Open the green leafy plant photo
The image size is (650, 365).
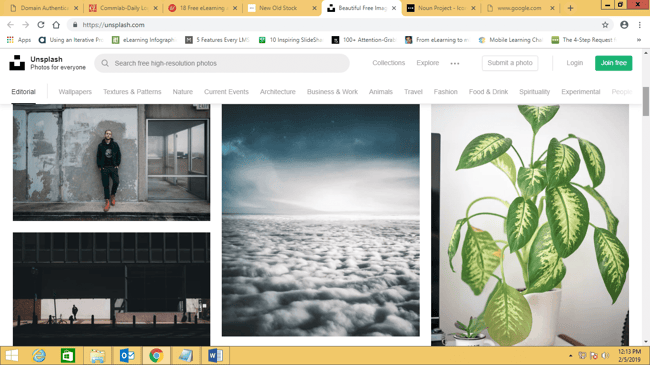click(x=530, y=225)
